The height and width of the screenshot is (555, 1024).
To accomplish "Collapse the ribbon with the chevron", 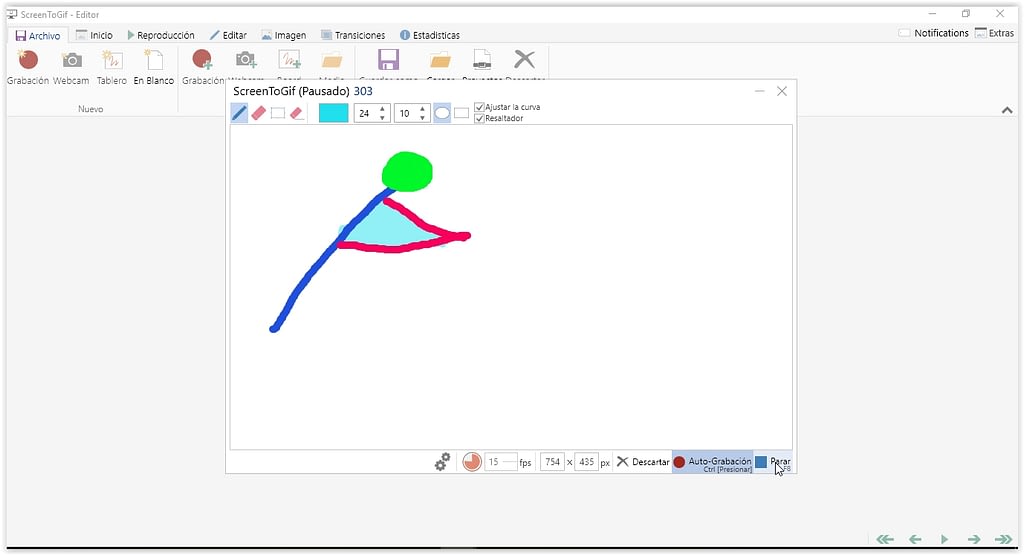I will click(x=1006, y=110).
